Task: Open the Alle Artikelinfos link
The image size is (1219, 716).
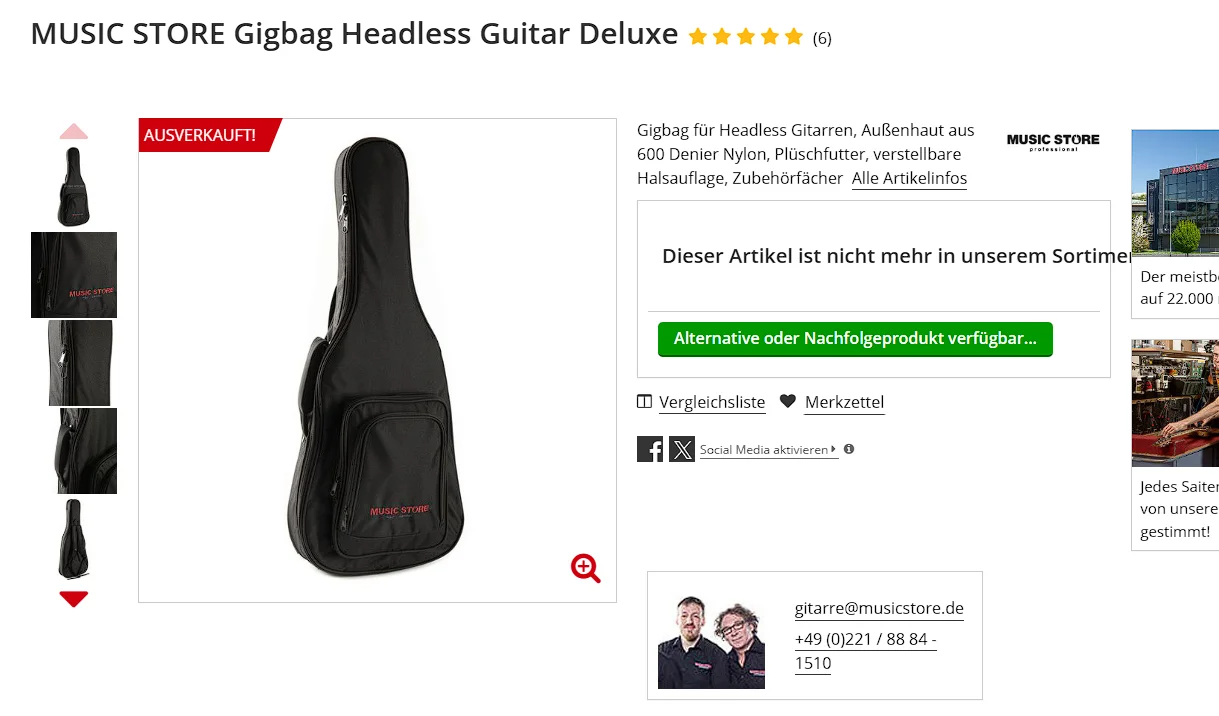Action: pyautogui.click(x=909, y=179)
